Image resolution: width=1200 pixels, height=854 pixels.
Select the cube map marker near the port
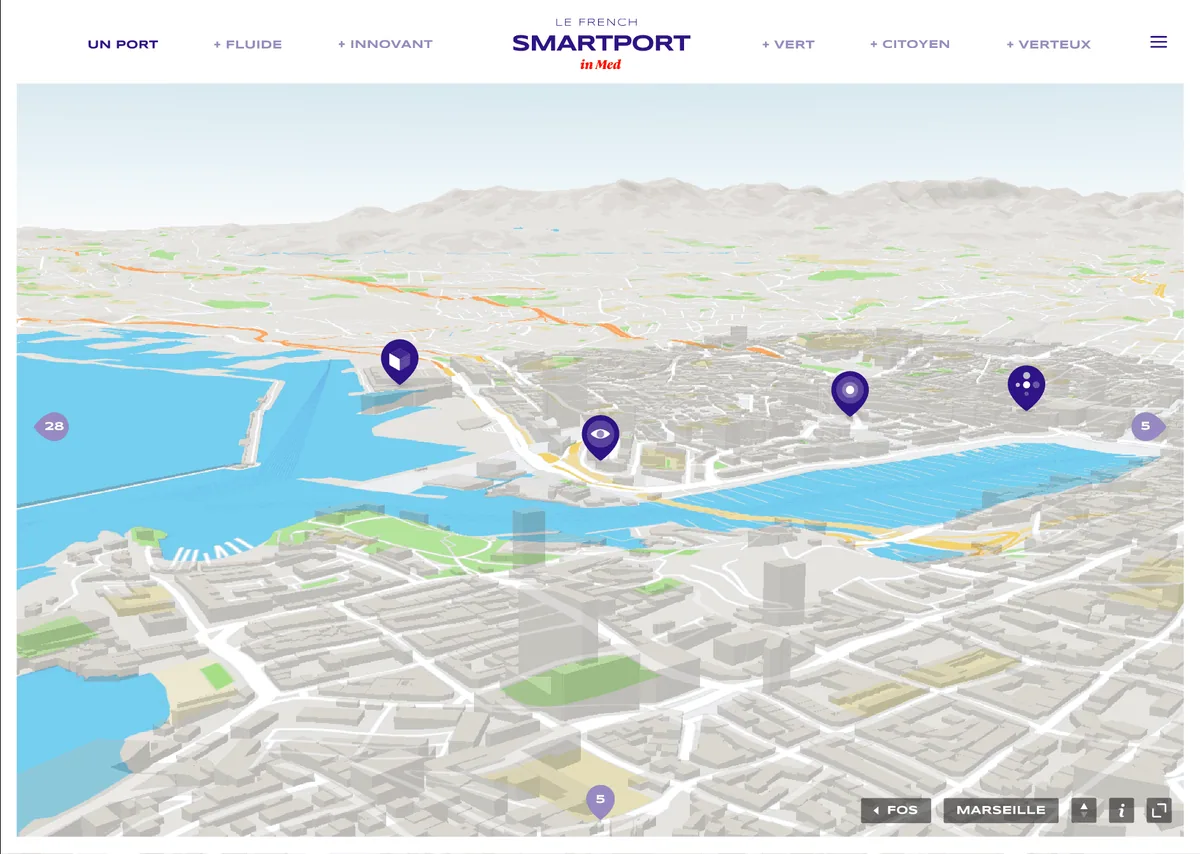coord(399,360)
